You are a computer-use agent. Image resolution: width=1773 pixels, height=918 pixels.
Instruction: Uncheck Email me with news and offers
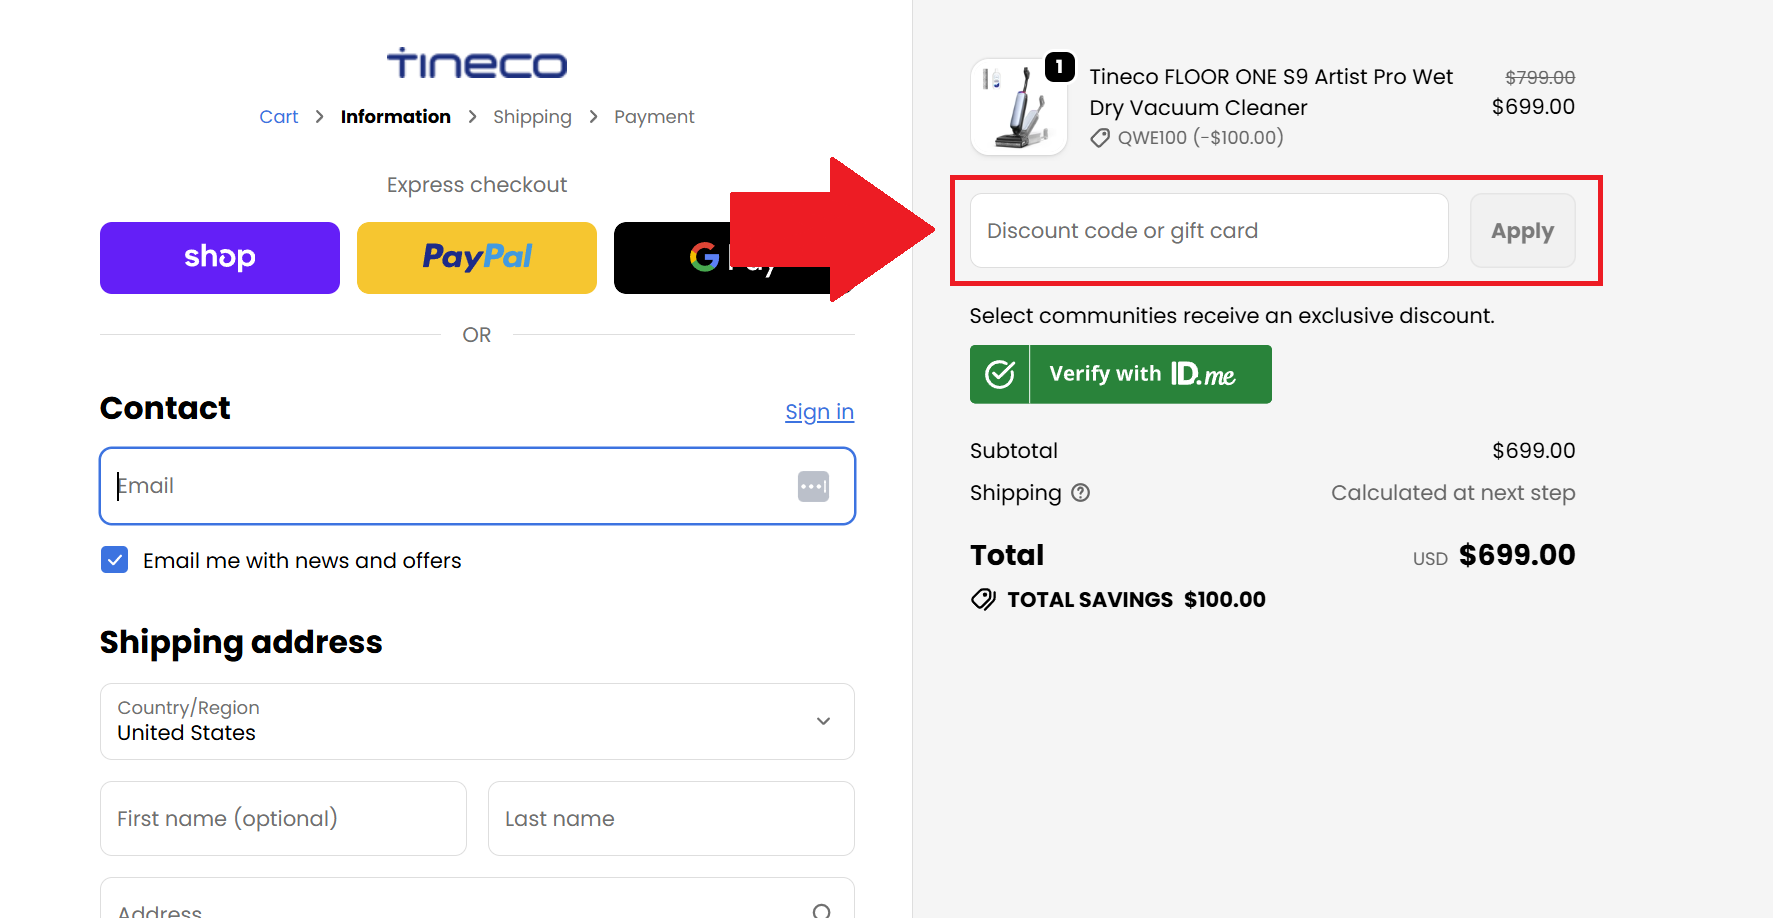click(x=114, y=560)
